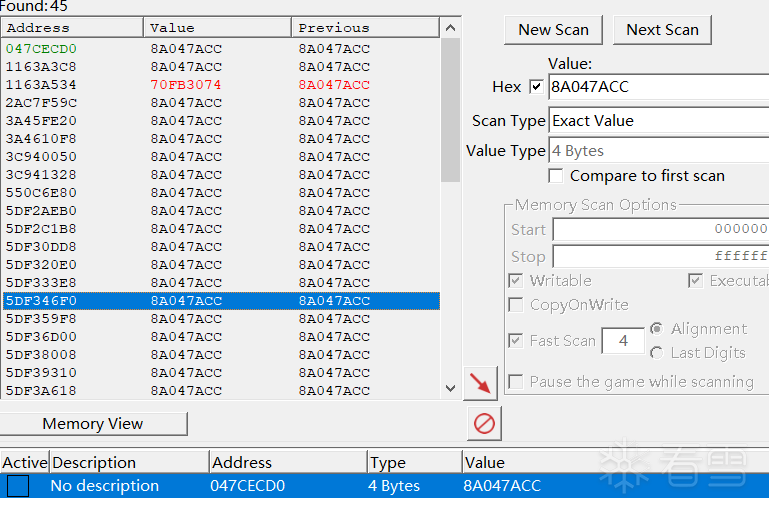Image resolution: width=769 pixels, height=518 pixels.
Task: Click 4 Bytes type of address list entry
Action: point(394,486)
